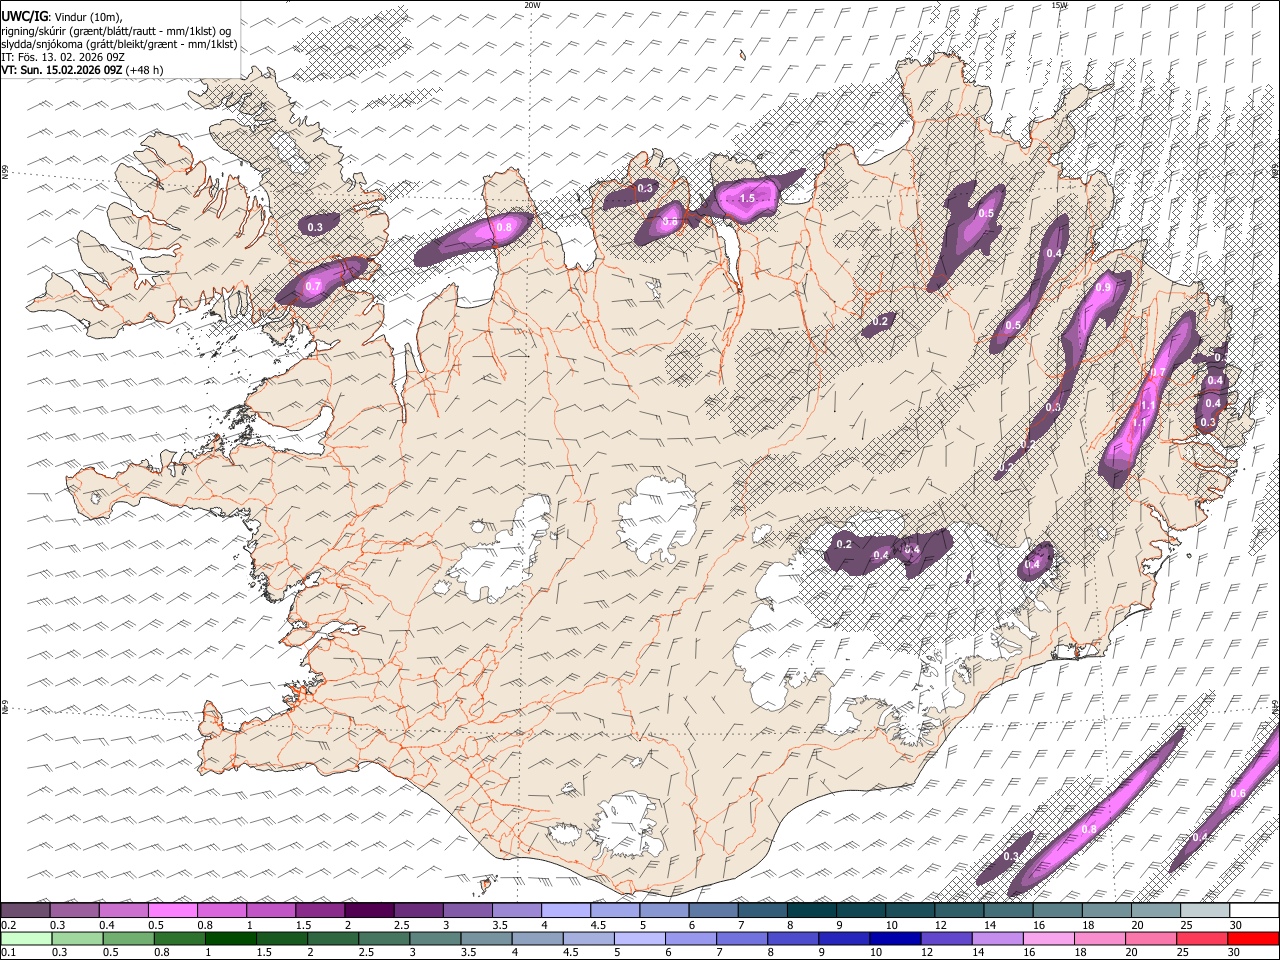Click the '20W' longitude label

[x=532, y=5]
